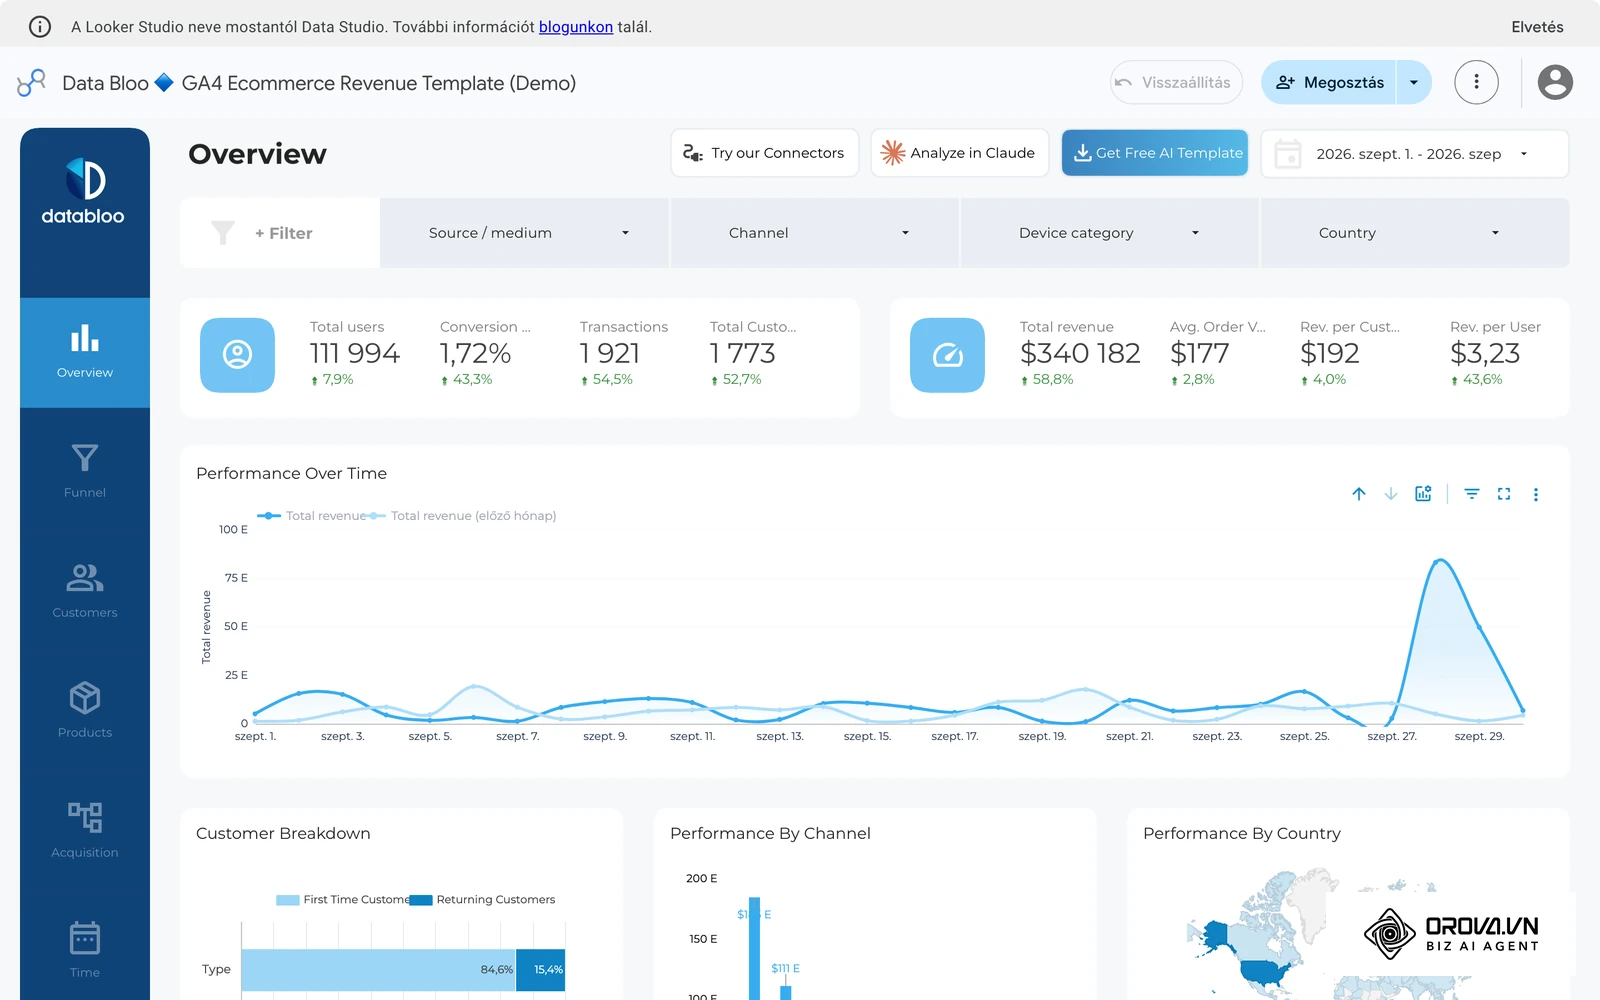Select the 84,6% bar segment
This screenshot has height=1000, width=1600.
click(379, 970)
